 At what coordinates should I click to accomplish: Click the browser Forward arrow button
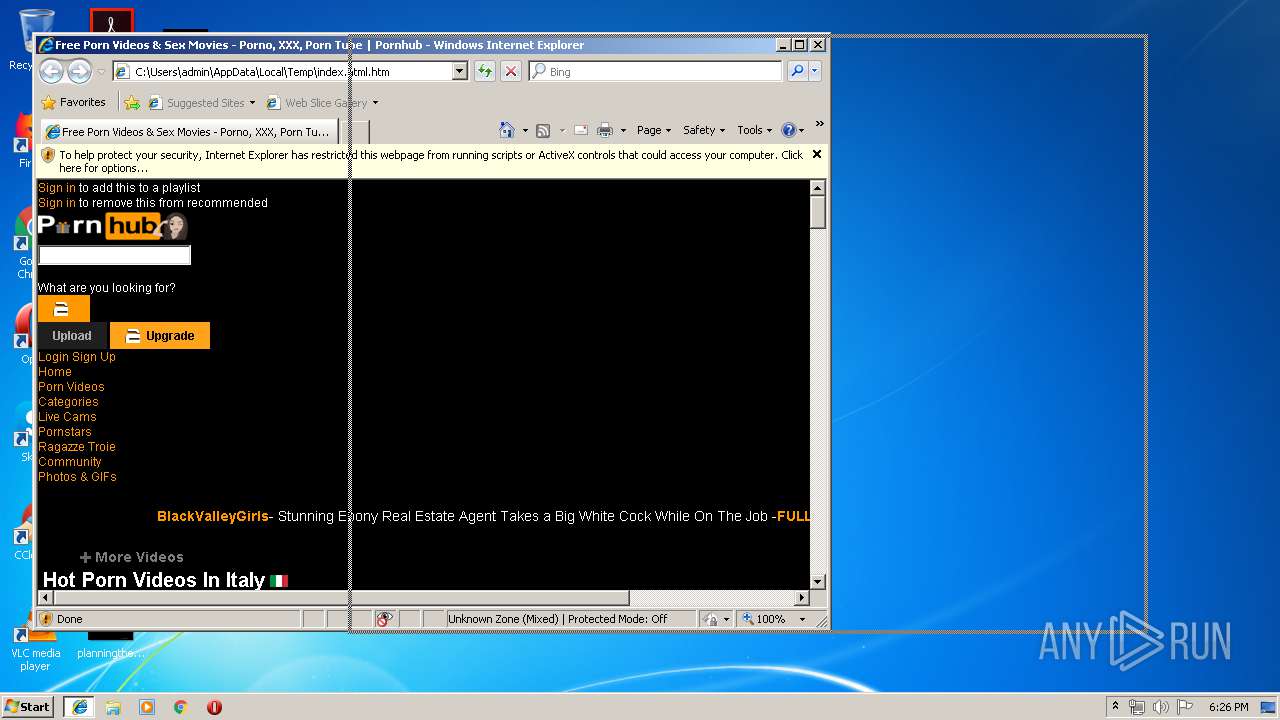[x=79, y=71]
